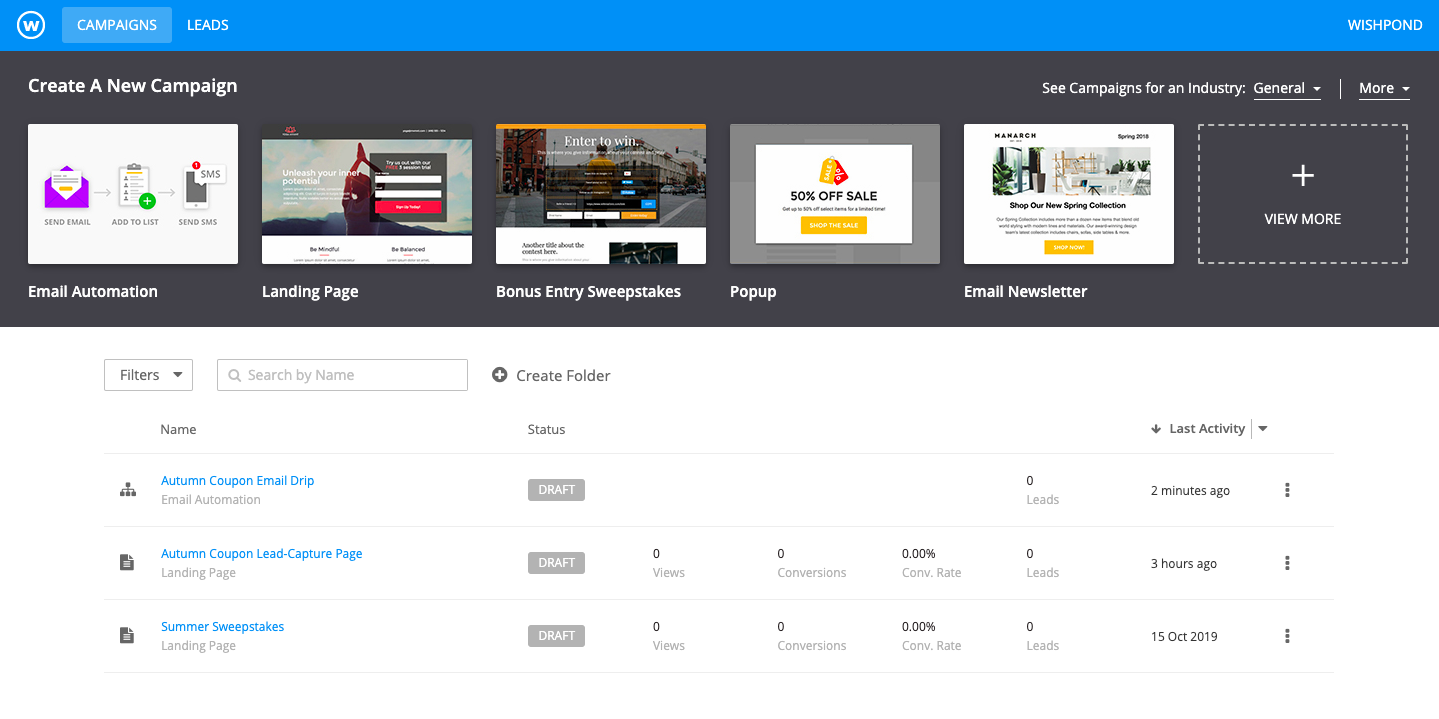The image size is (1439, 719).
Task: Select the Popup template thumbnail
Action: click(x=835, y=194)
